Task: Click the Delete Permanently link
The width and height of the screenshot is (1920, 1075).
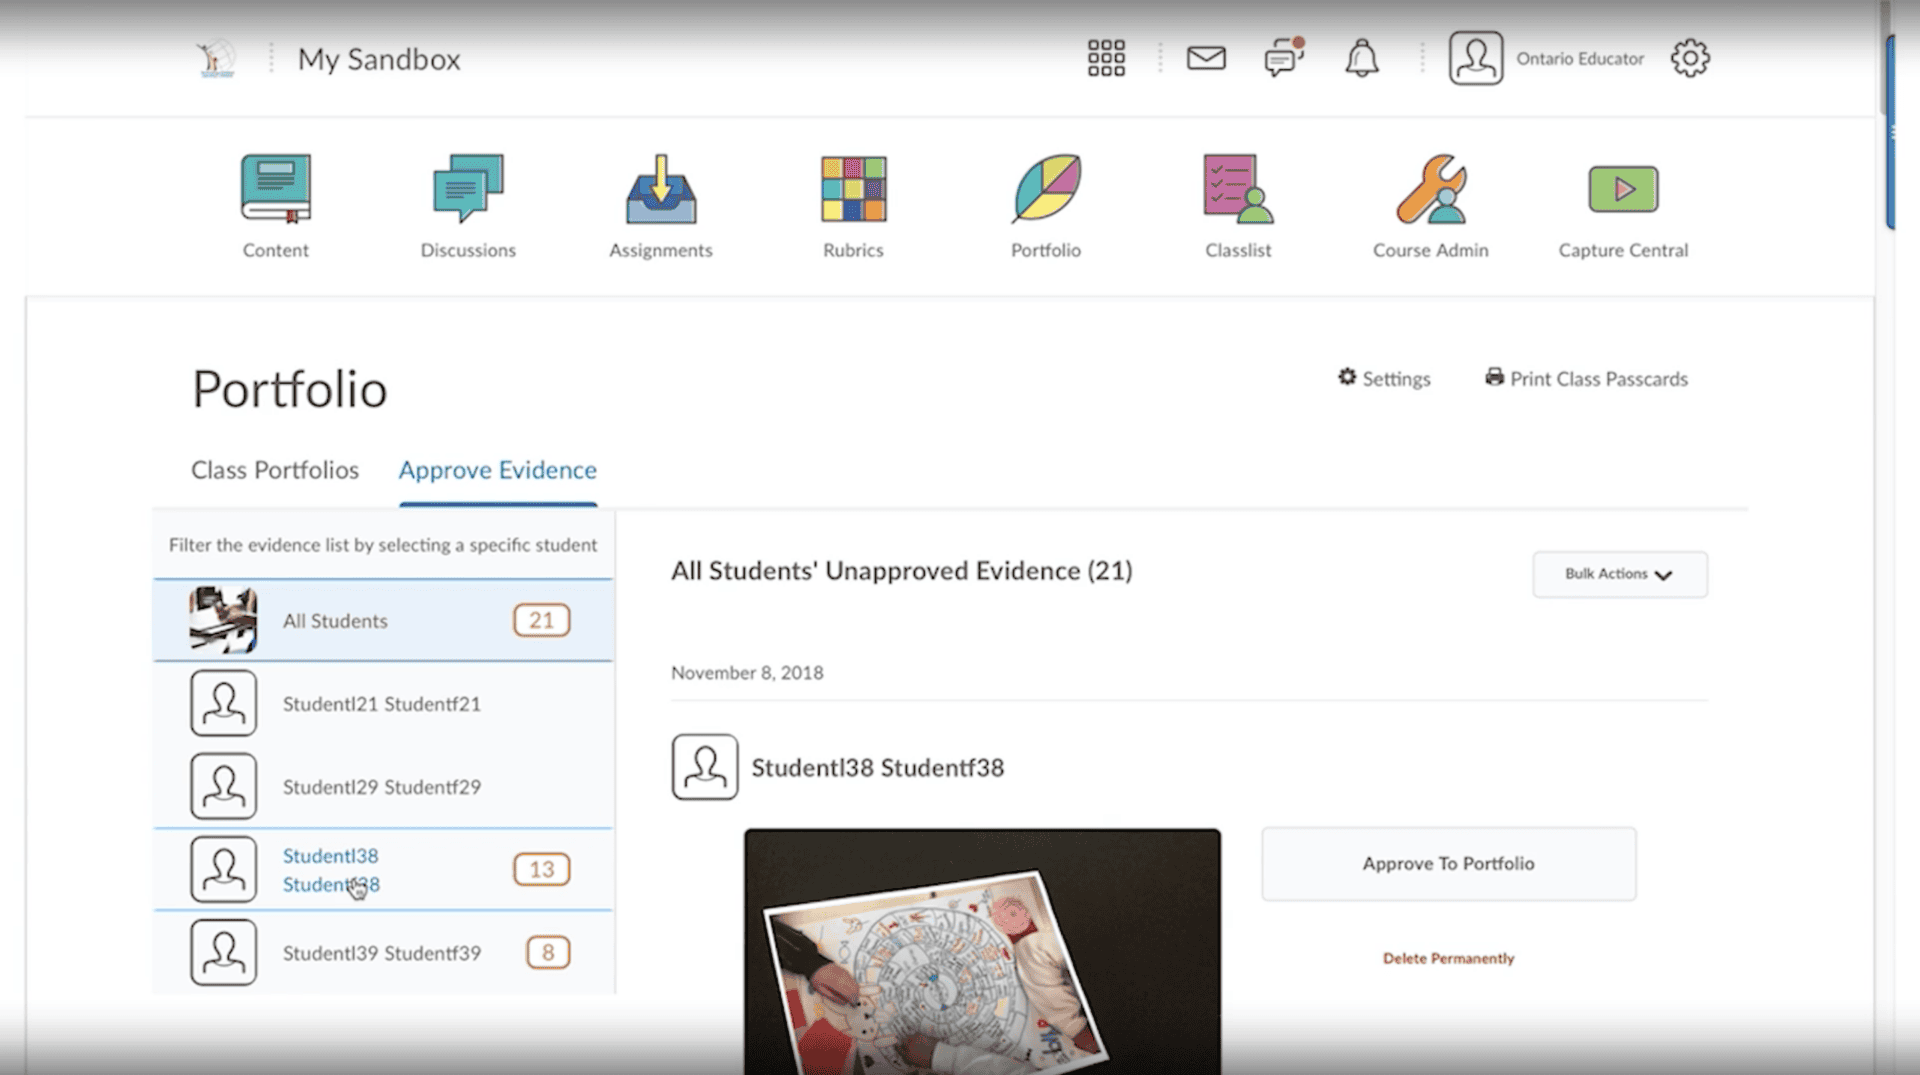Action: tap(1448, 958)
